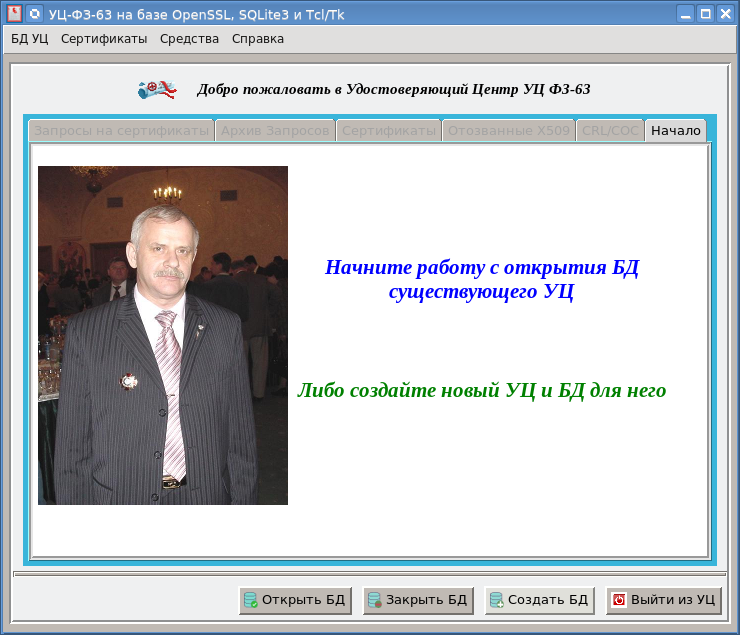
Task: Click the database icon on Открыть БД
Action: pyautogui.click(x=251, y=600)
